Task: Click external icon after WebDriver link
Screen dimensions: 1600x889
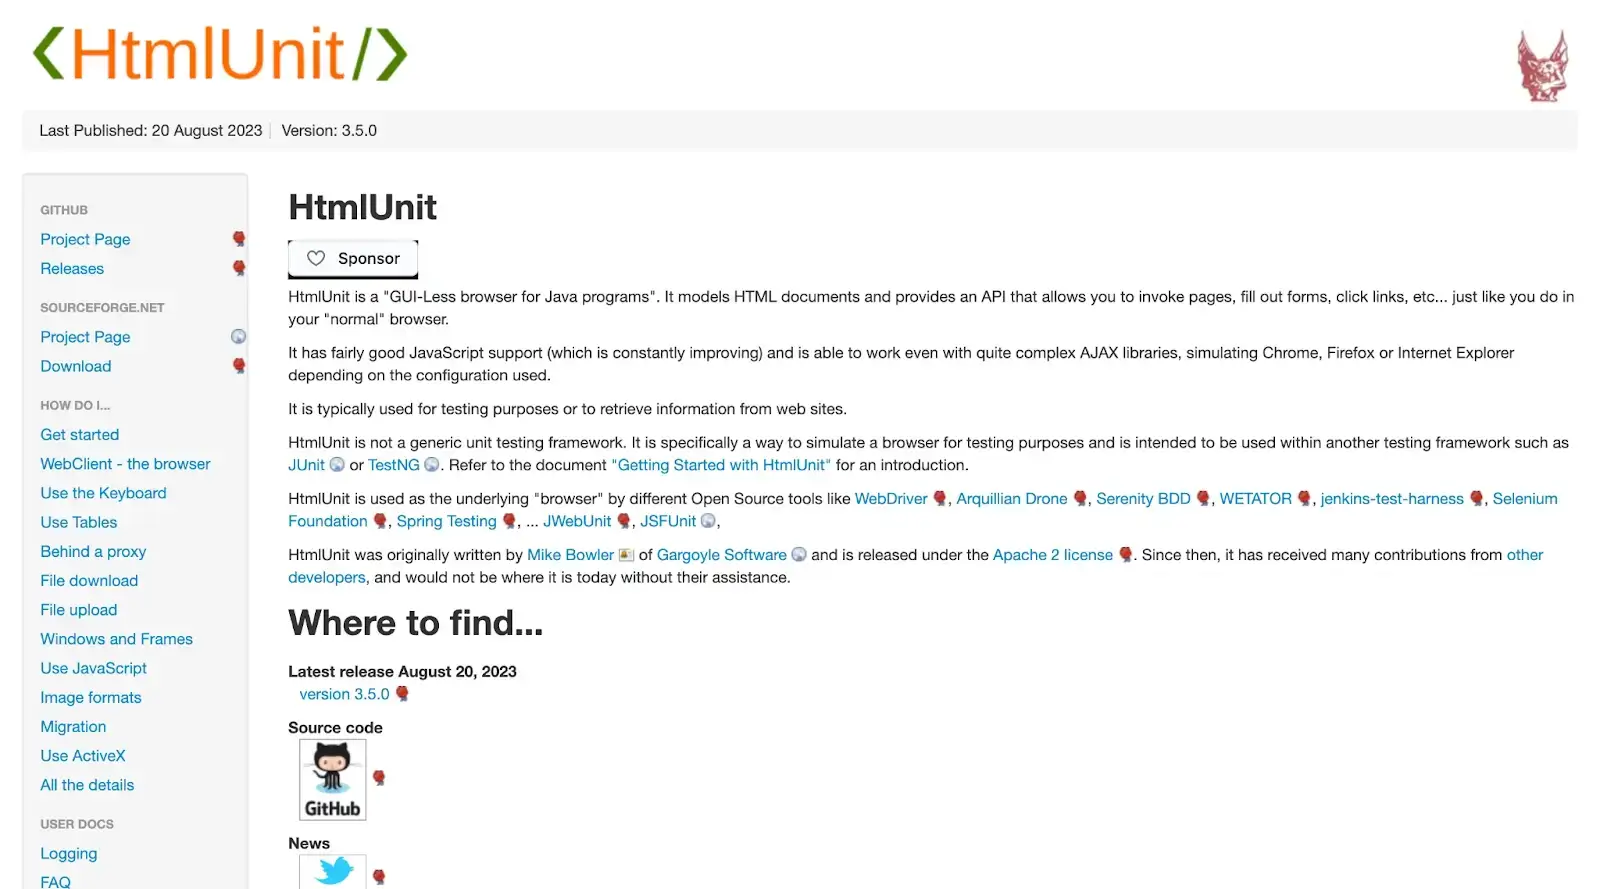Action: (940, 499)
